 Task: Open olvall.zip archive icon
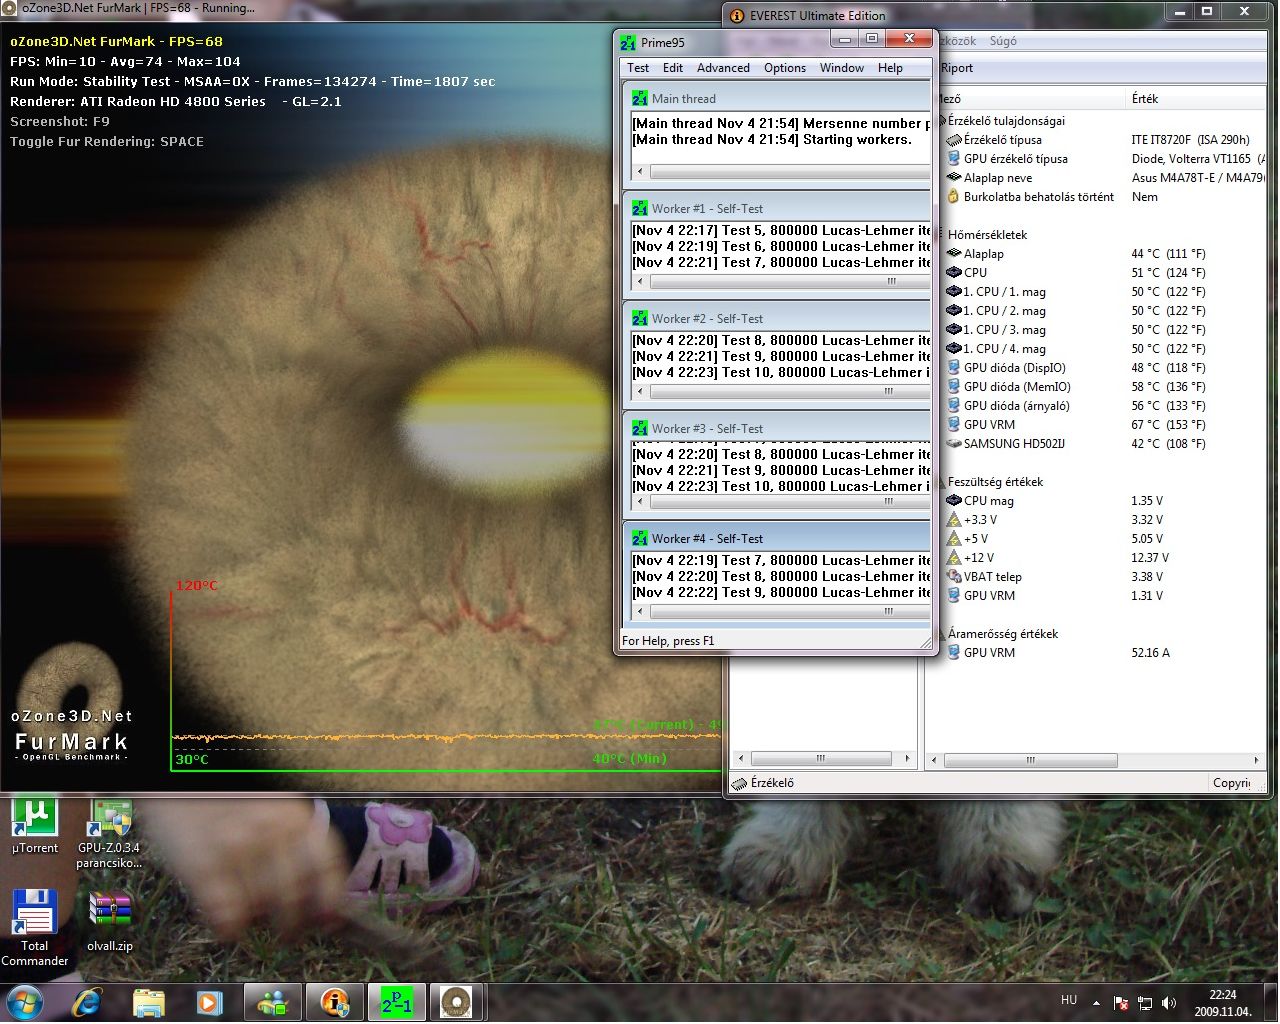point(110,921)
